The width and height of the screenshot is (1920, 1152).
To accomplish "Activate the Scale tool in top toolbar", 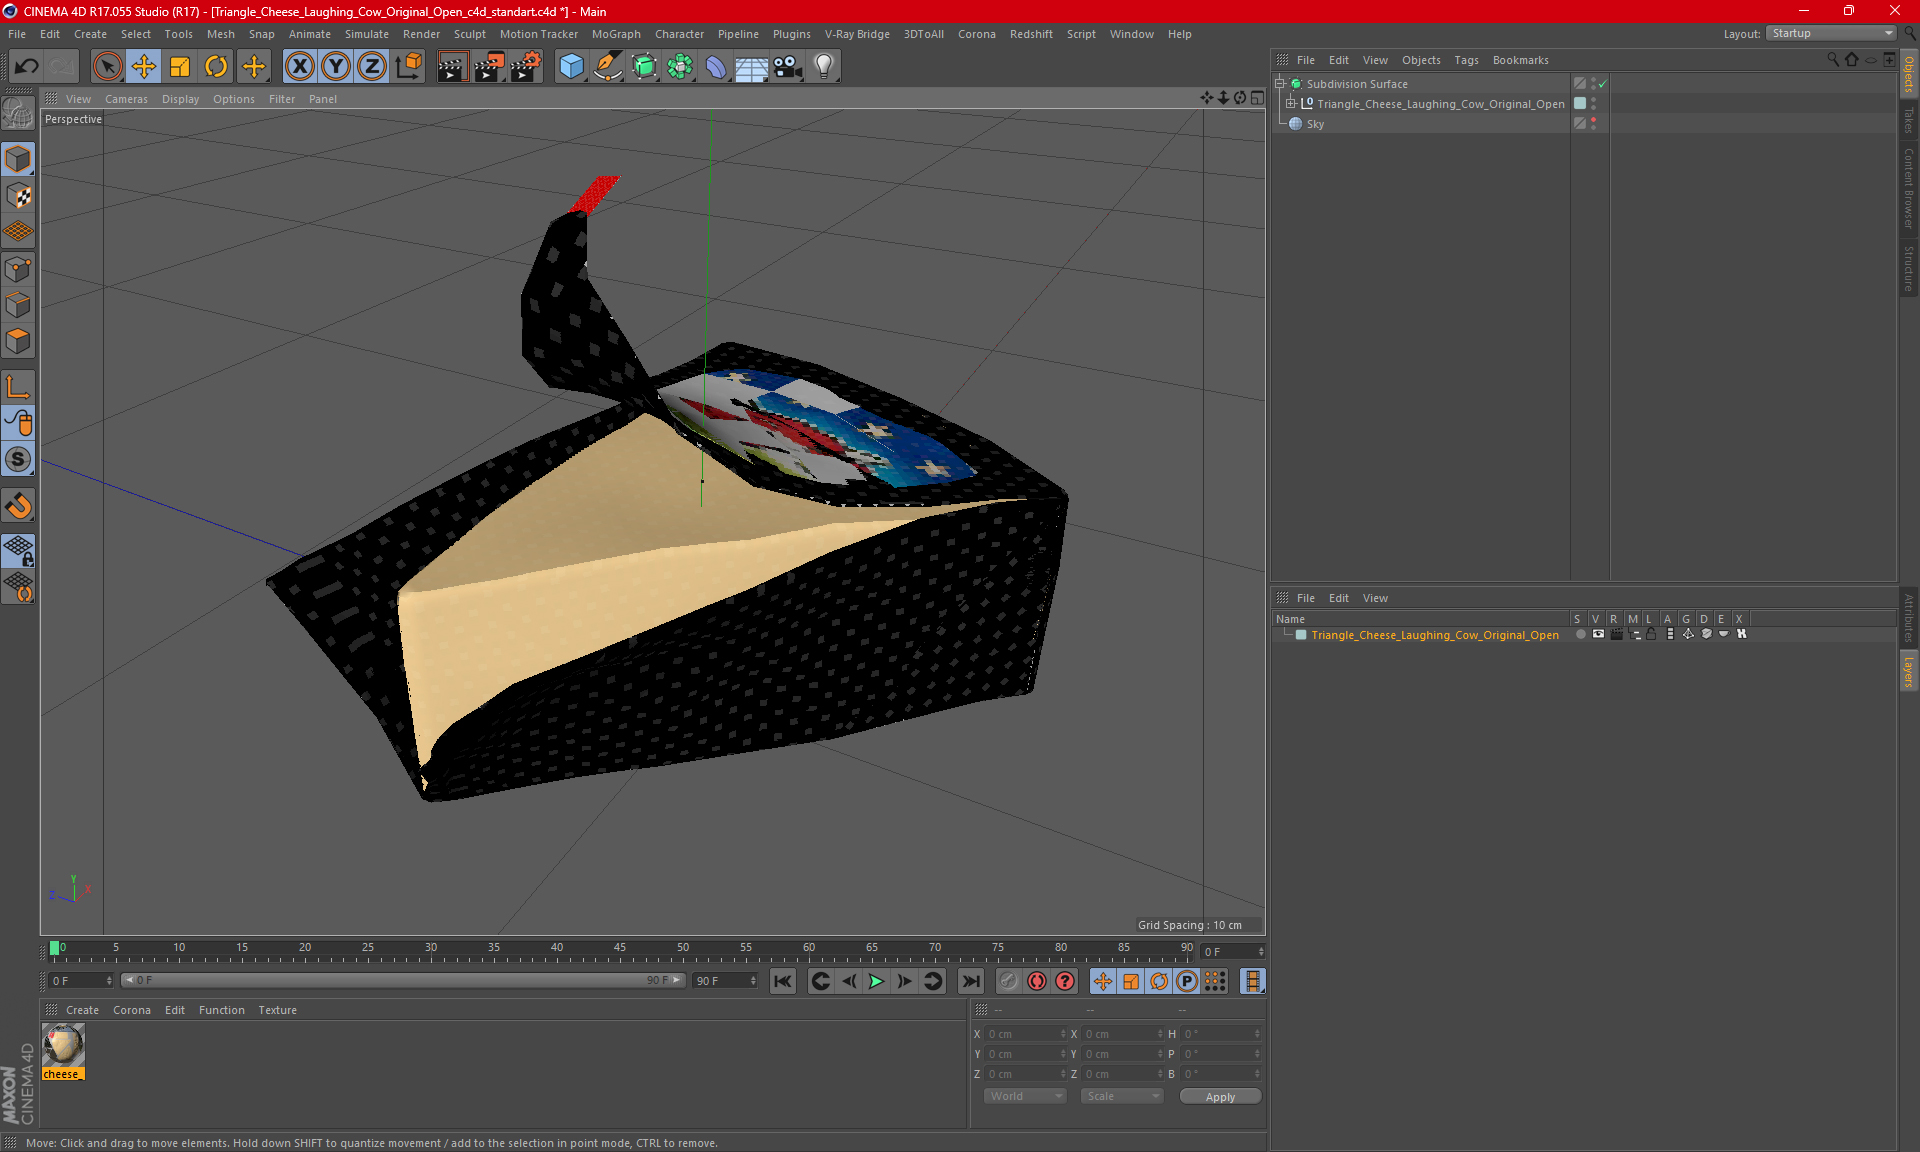I will [x=180, y=67].
